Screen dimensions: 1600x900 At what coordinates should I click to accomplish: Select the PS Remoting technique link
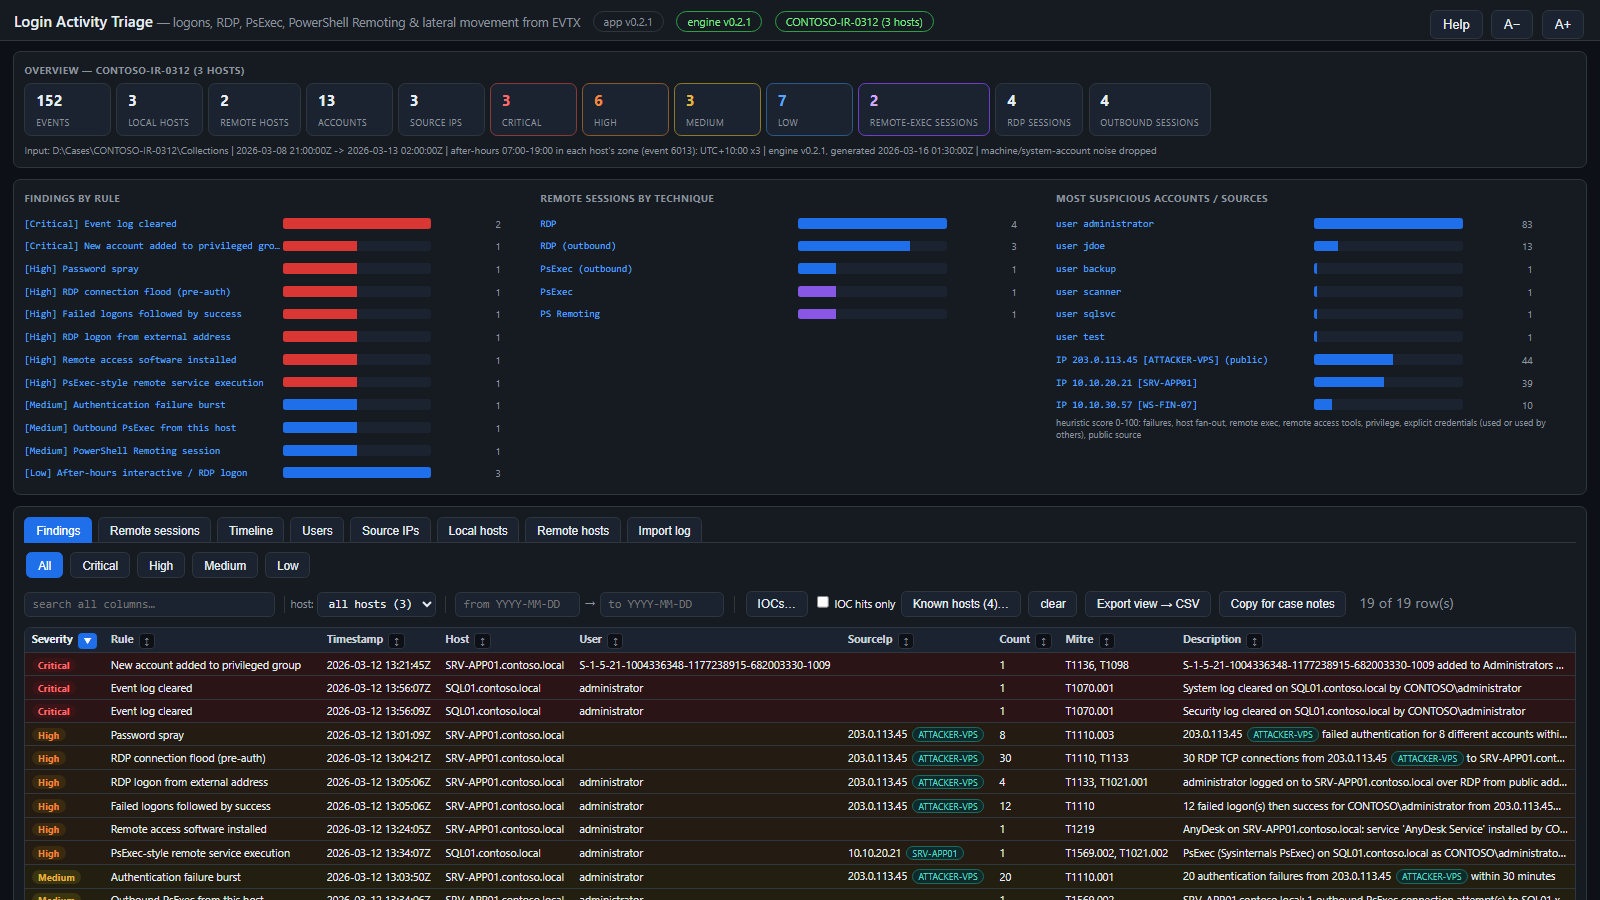click(x=570, y=314)
